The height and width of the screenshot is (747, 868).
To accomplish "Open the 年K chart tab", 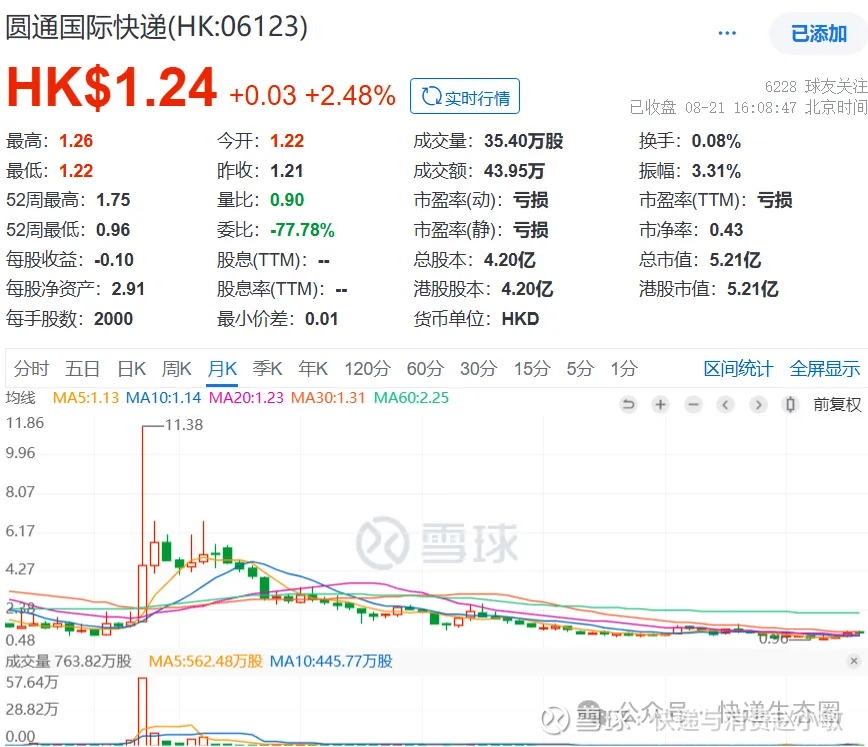I will click(x=313, y=369).
